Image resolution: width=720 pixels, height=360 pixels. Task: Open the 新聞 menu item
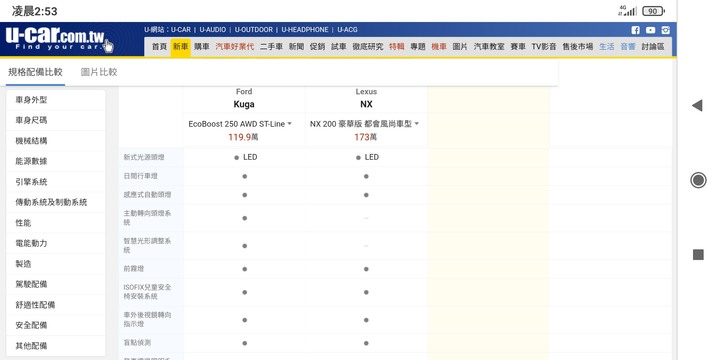coord(296,47)
